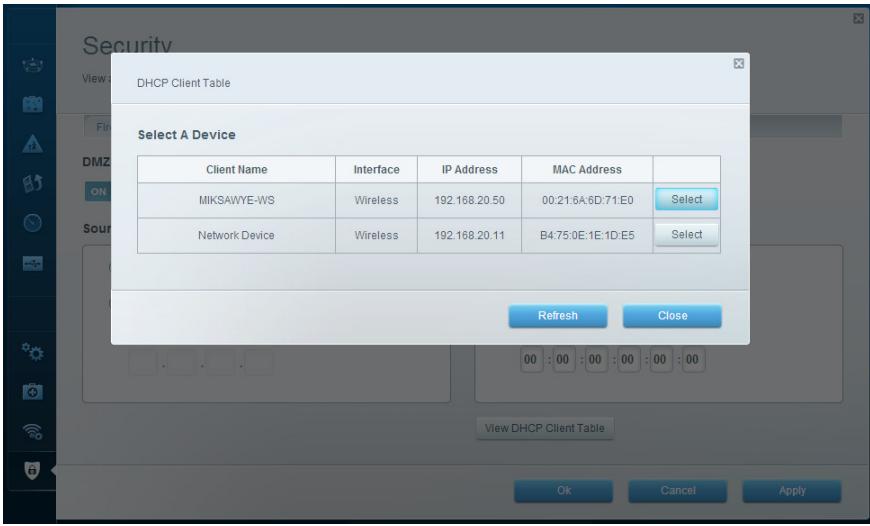870x526 pixels.
Task: Click IP address 192.168.20.11
Action: point(469,235)
